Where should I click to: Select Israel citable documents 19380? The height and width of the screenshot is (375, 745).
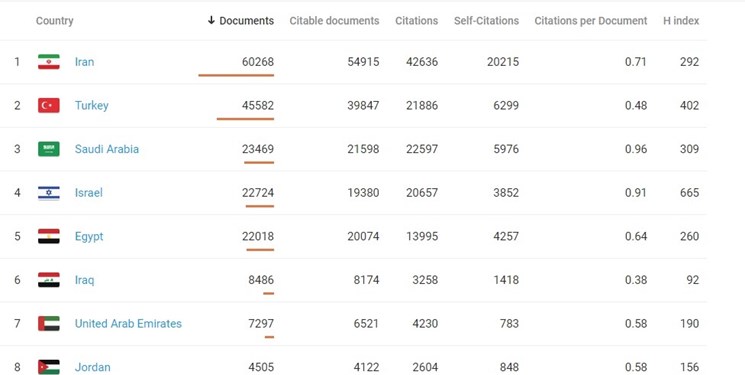(x=363, y=192)
